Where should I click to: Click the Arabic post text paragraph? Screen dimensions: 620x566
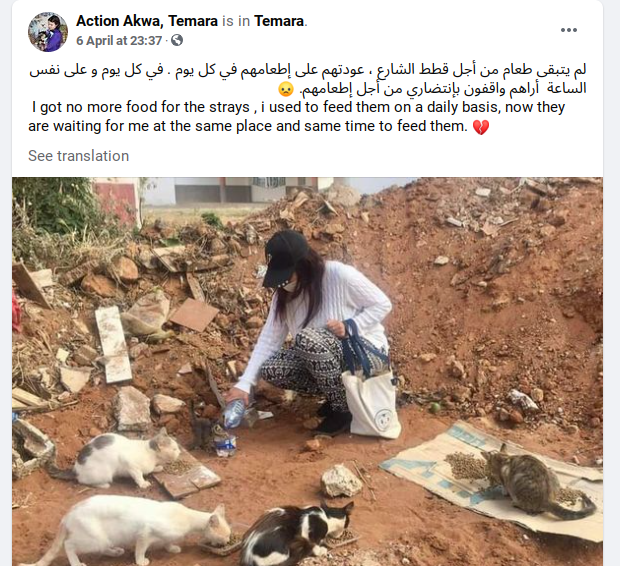click(307, 79)
